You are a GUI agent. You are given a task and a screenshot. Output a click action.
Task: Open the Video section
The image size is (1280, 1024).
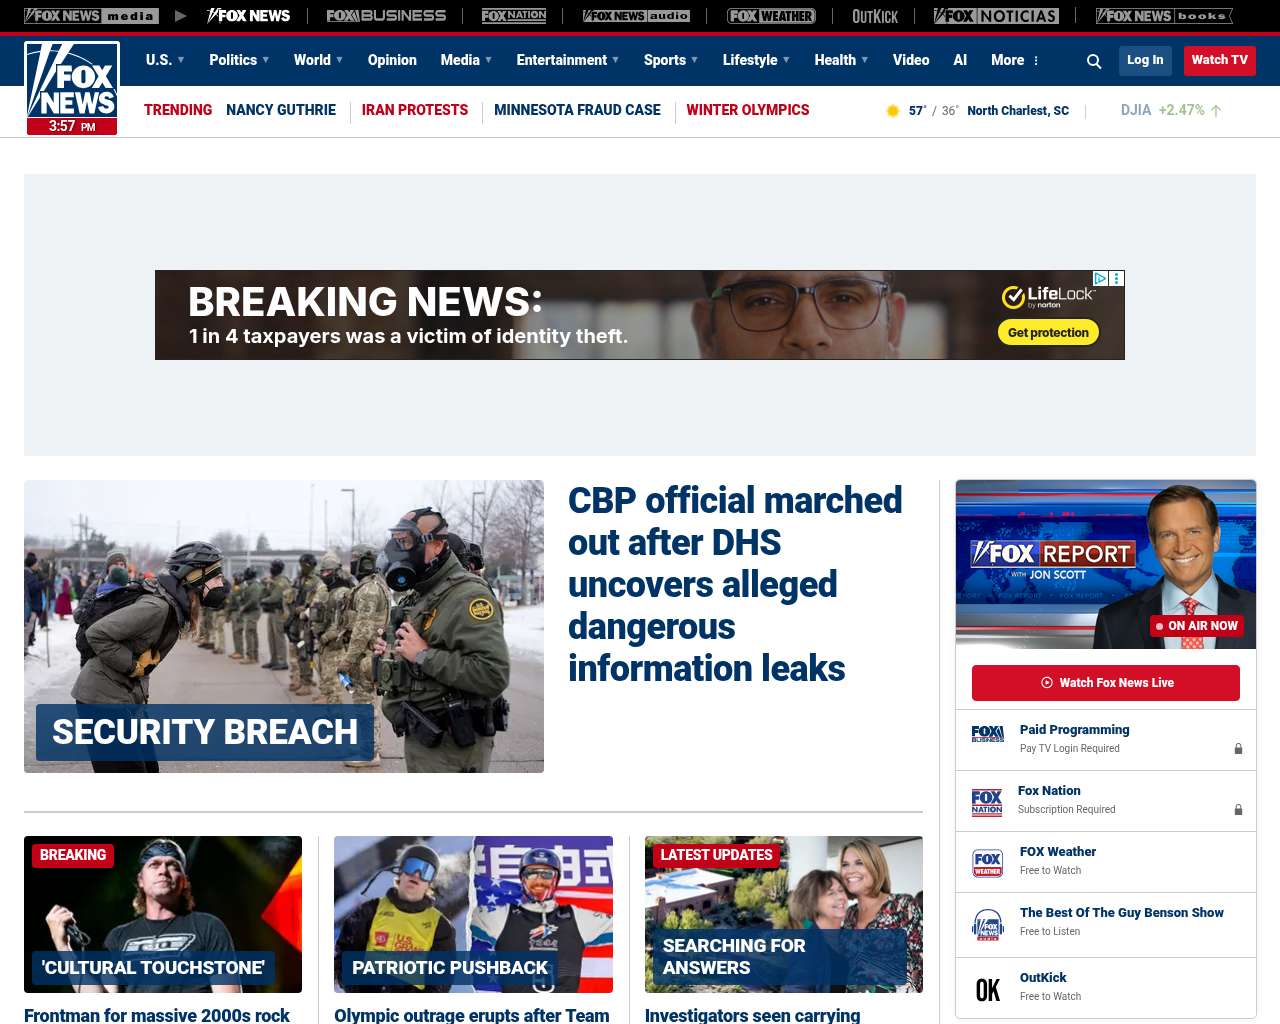point(911,60)
